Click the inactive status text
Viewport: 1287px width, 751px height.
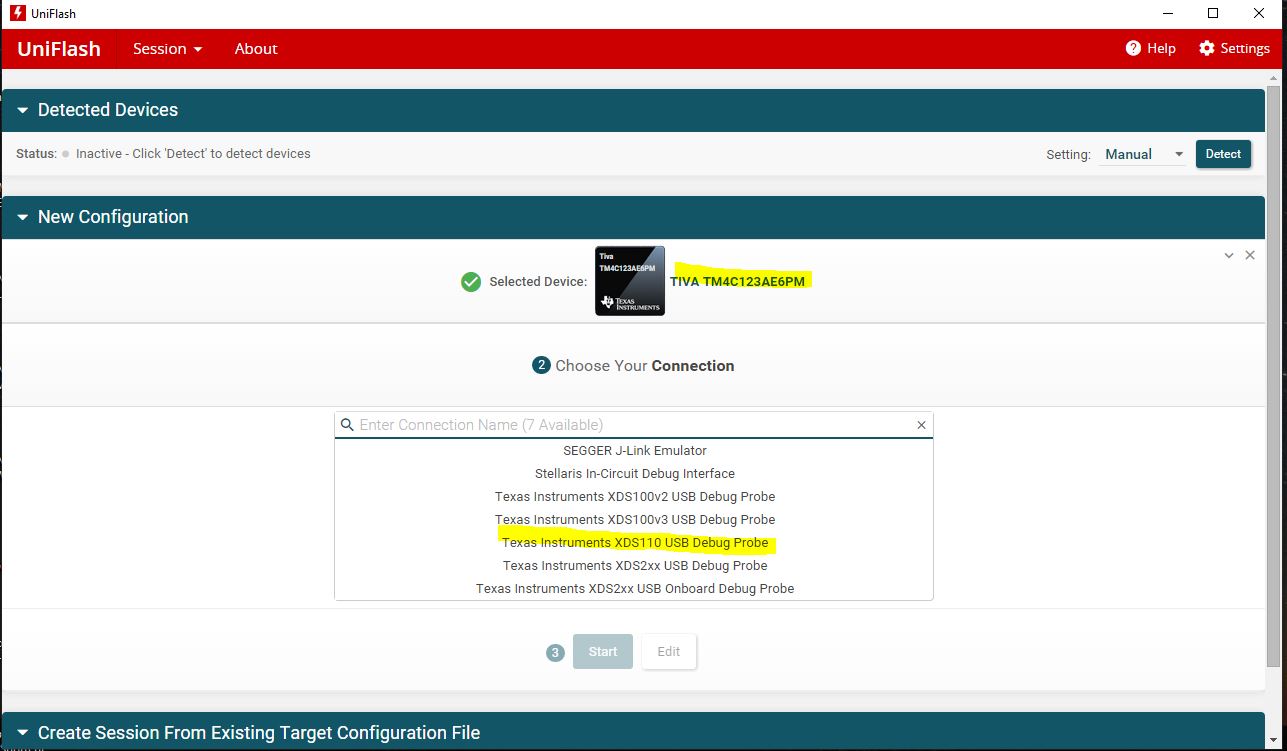point(193,154)
